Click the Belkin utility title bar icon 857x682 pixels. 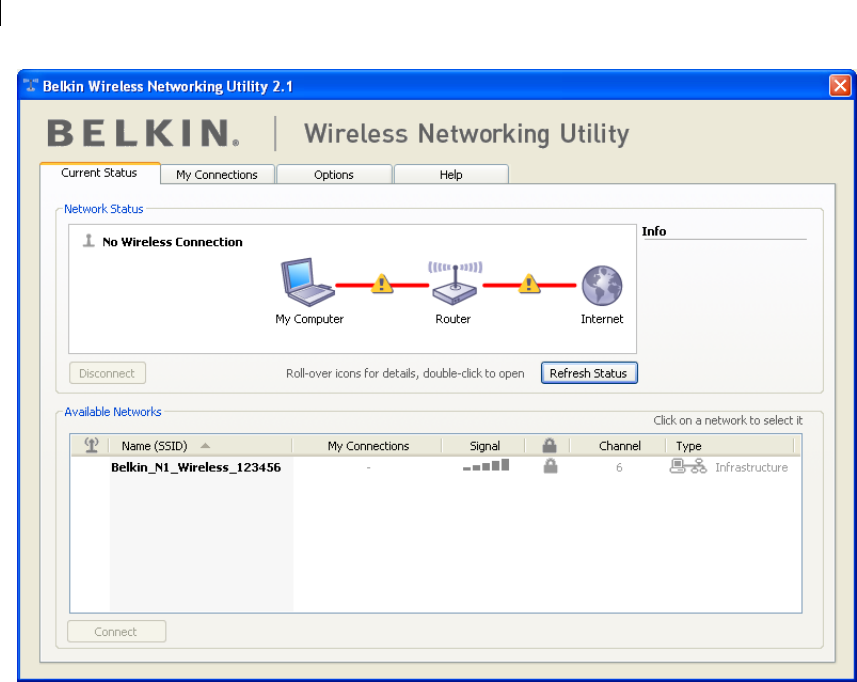pos(31,86)
